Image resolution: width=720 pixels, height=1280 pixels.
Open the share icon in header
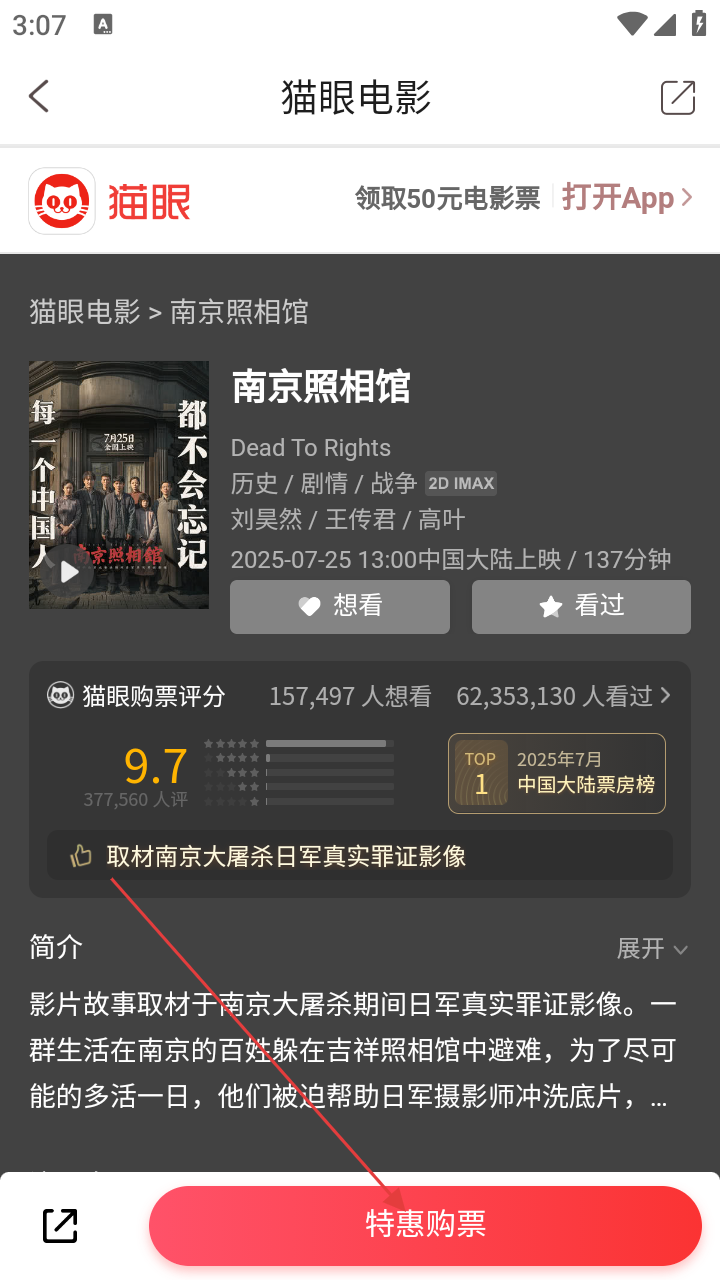[x=678, y=97]
